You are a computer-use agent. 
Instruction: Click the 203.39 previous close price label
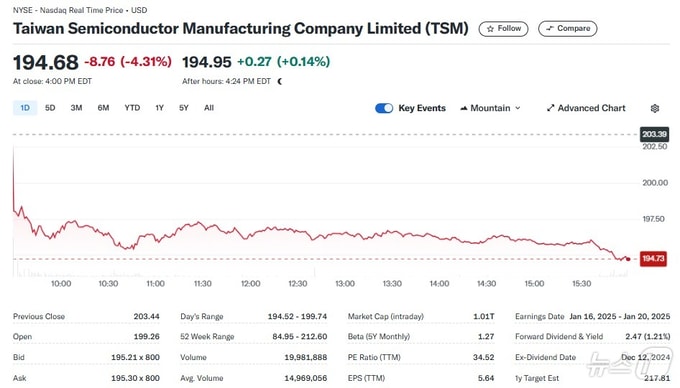pyautogui.click(x=654, y=134)
